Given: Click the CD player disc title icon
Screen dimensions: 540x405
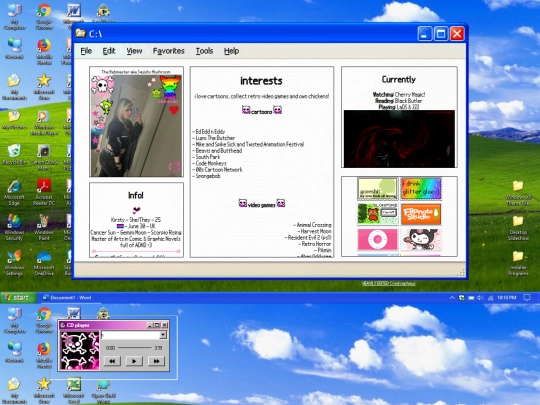Looking at the screenshot, I should [x=63, y=325].
